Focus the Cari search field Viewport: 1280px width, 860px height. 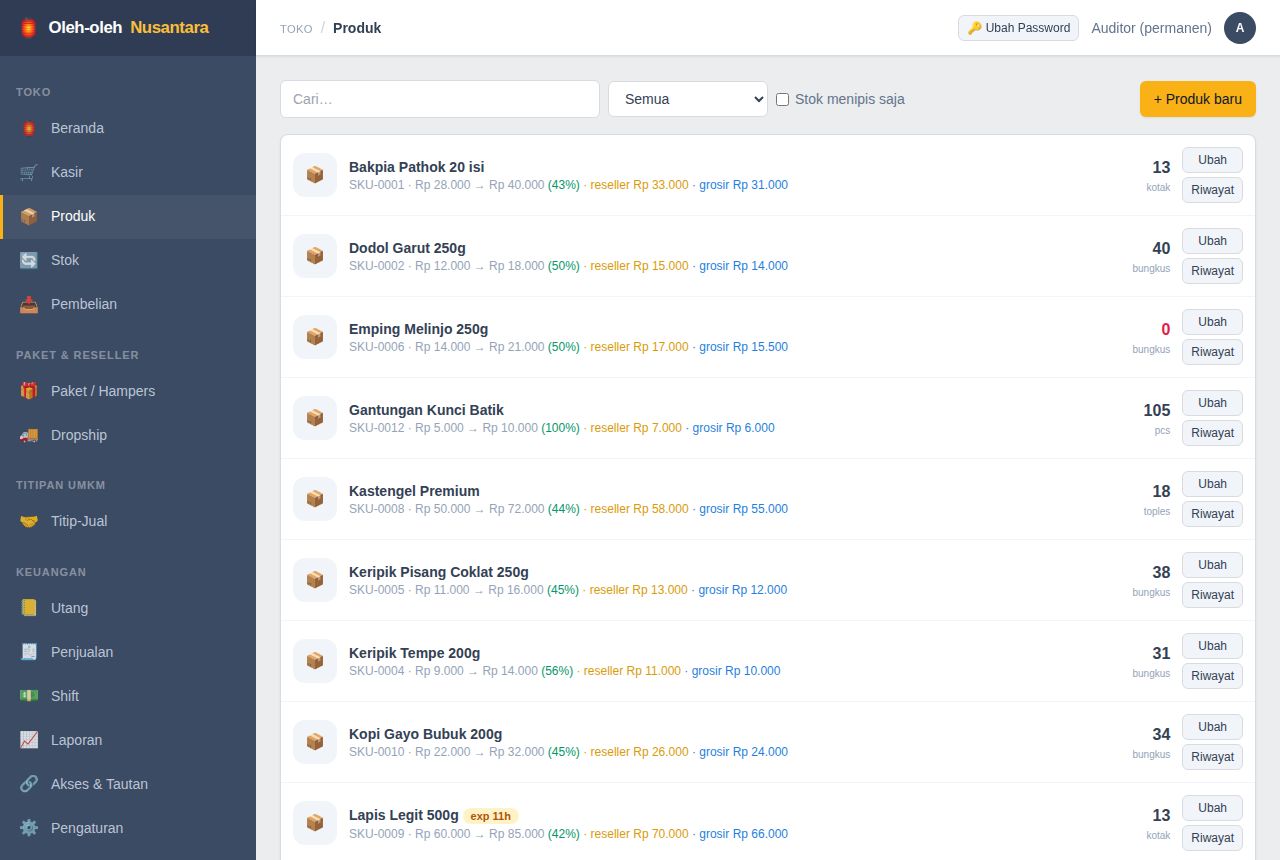(x=440, y=99)
